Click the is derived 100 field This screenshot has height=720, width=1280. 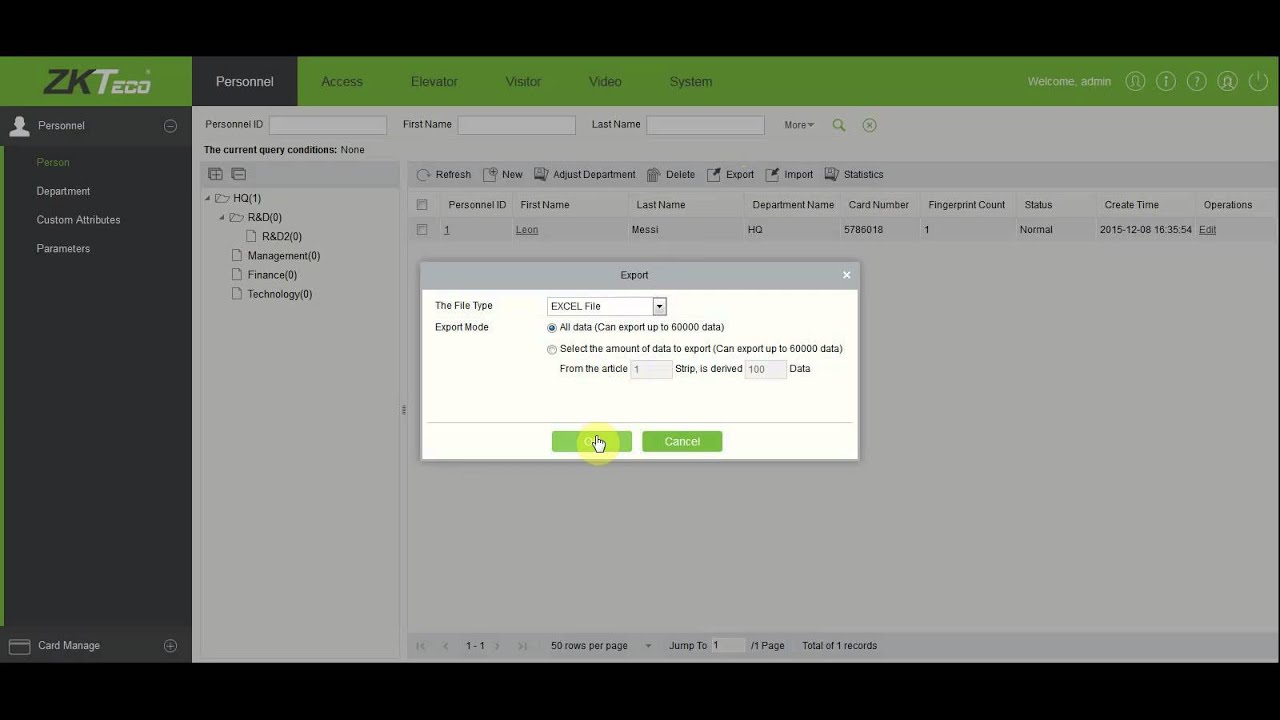pyautogui.click(x=765, y=369)
